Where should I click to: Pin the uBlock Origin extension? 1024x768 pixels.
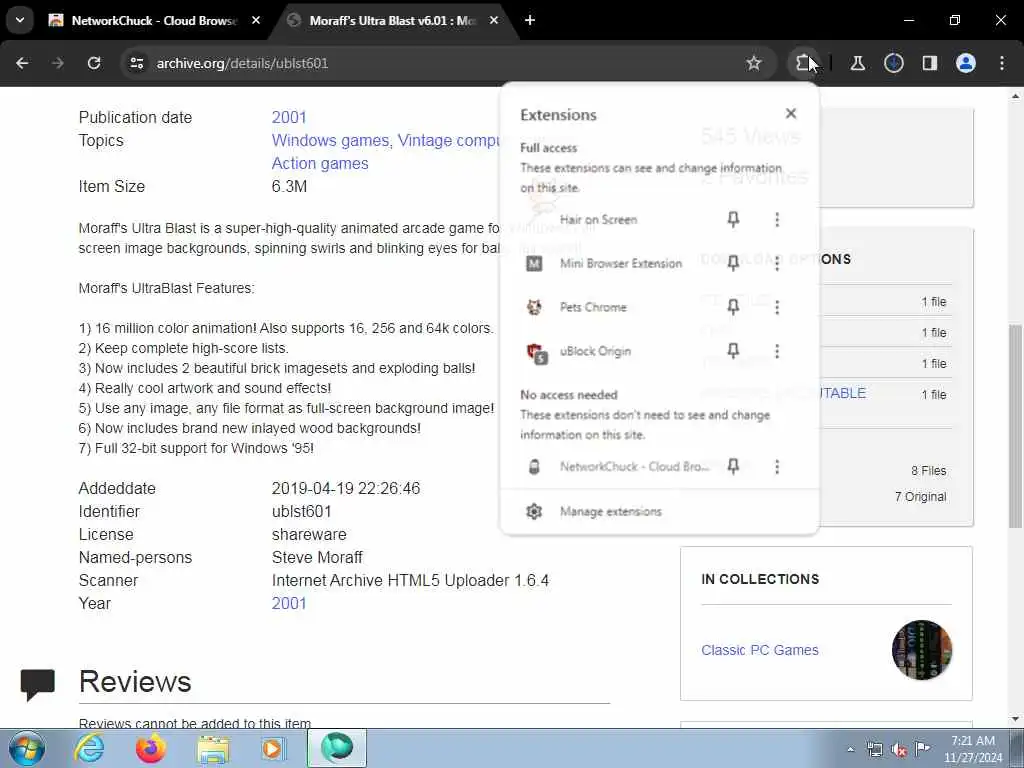click(x=733, y=351)
